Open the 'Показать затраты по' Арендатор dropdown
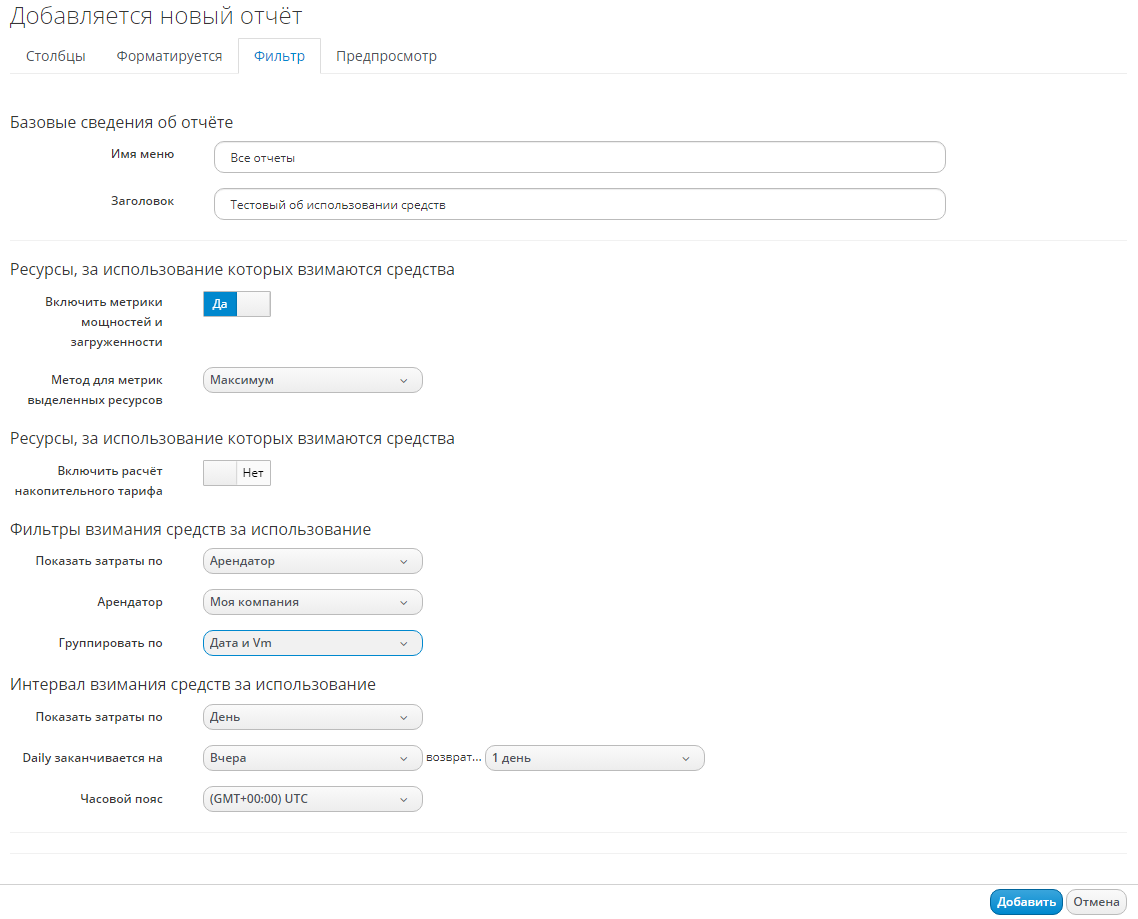The width and height of the screenshot is (1138, 919). (x=312, y=561)
